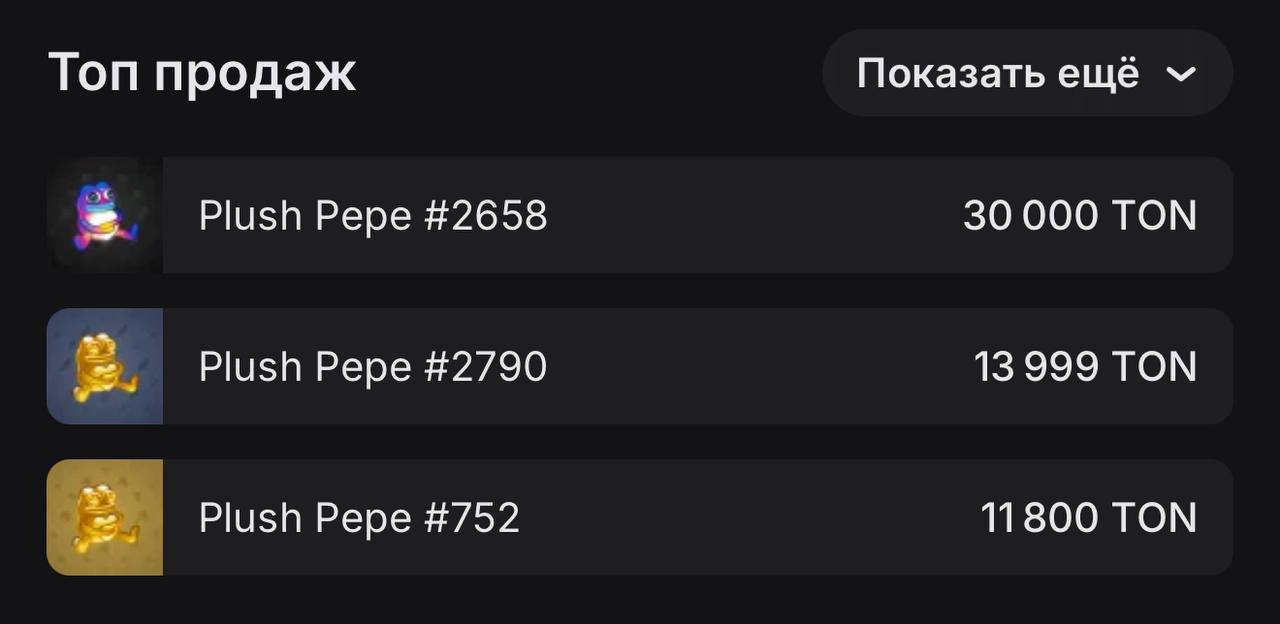
Task: Open the blue plush Pepe #2658 thumbnail
Action: coord(104,215)
